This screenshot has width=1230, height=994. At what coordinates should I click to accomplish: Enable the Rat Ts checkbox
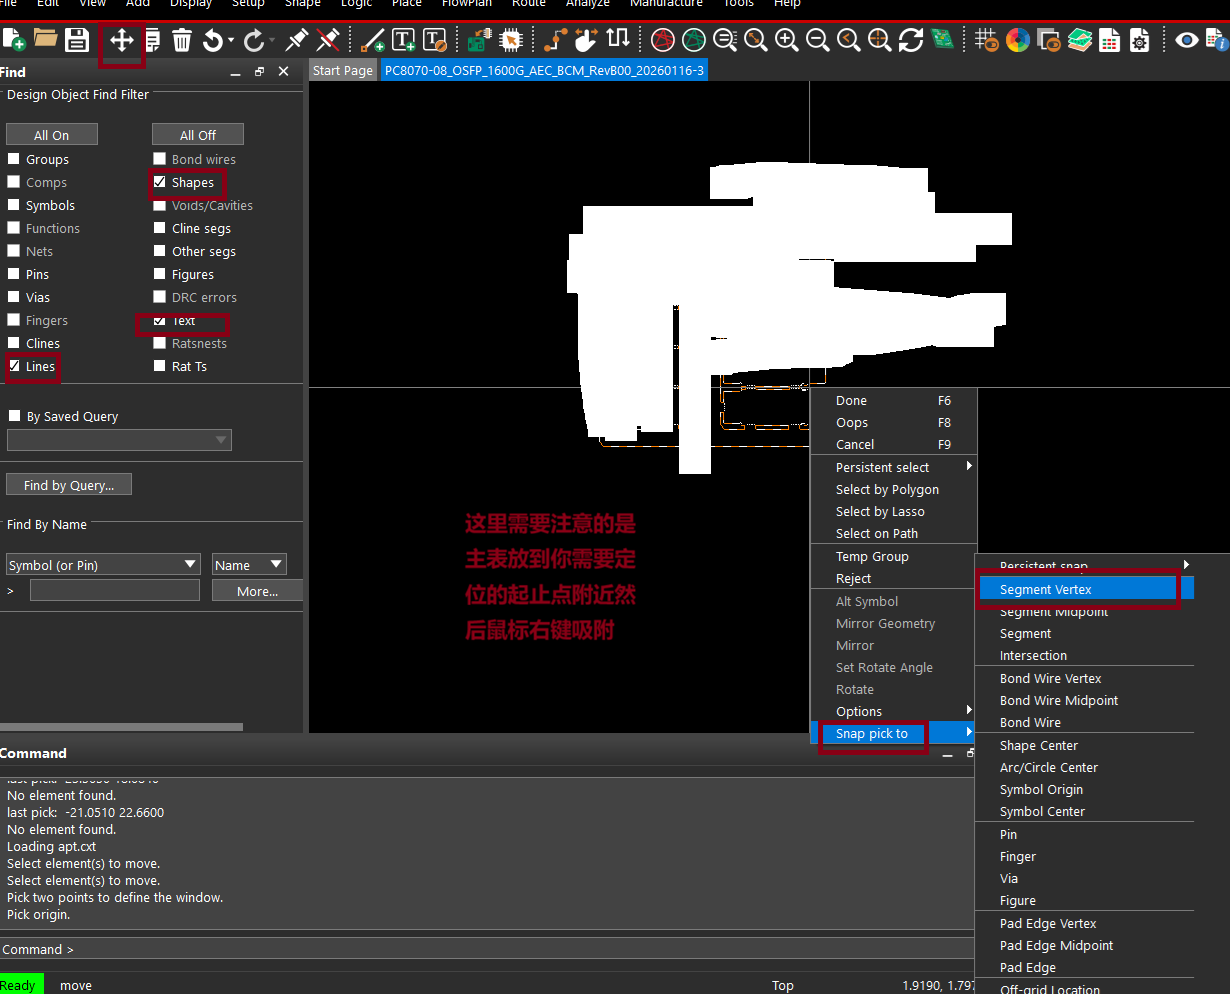pos(160,366)
